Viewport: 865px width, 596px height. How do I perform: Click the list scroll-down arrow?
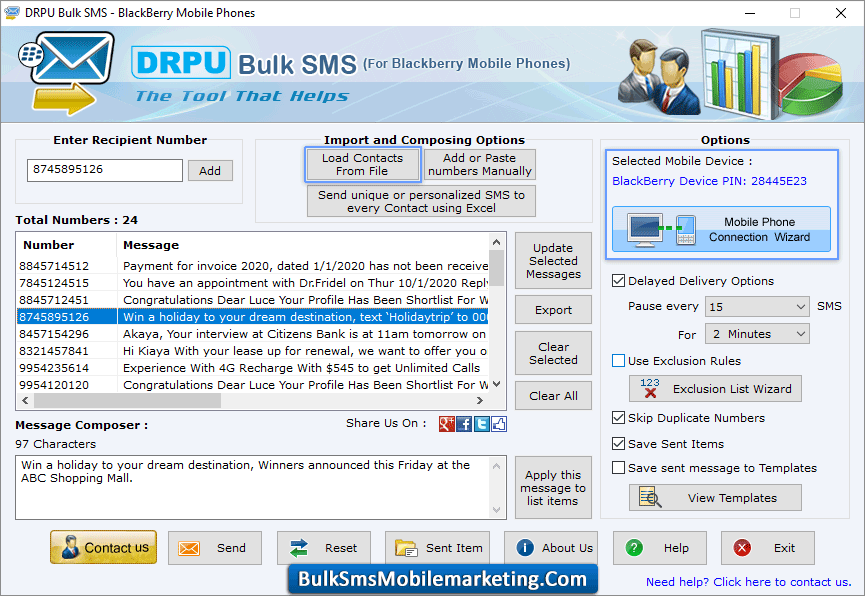pos(496,384)
